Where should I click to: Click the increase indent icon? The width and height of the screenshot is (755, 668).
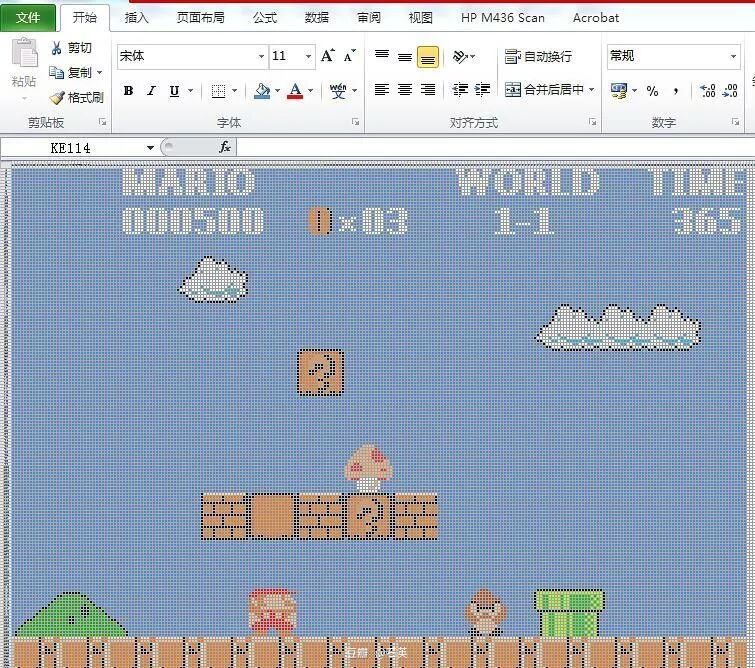[x=482, y=90]
